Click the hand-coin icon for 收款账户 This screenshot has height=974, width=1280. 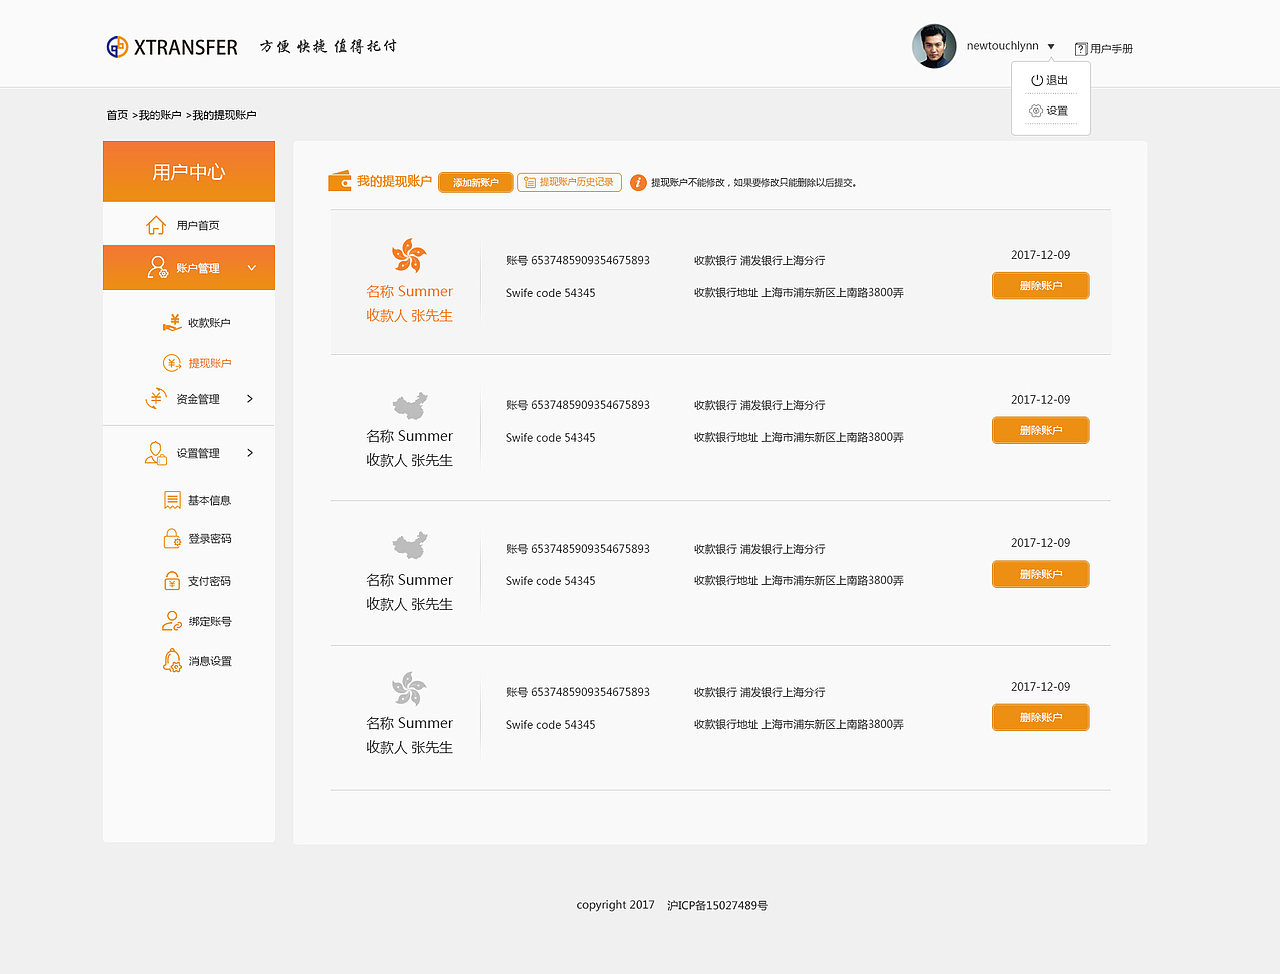(172, 322)
